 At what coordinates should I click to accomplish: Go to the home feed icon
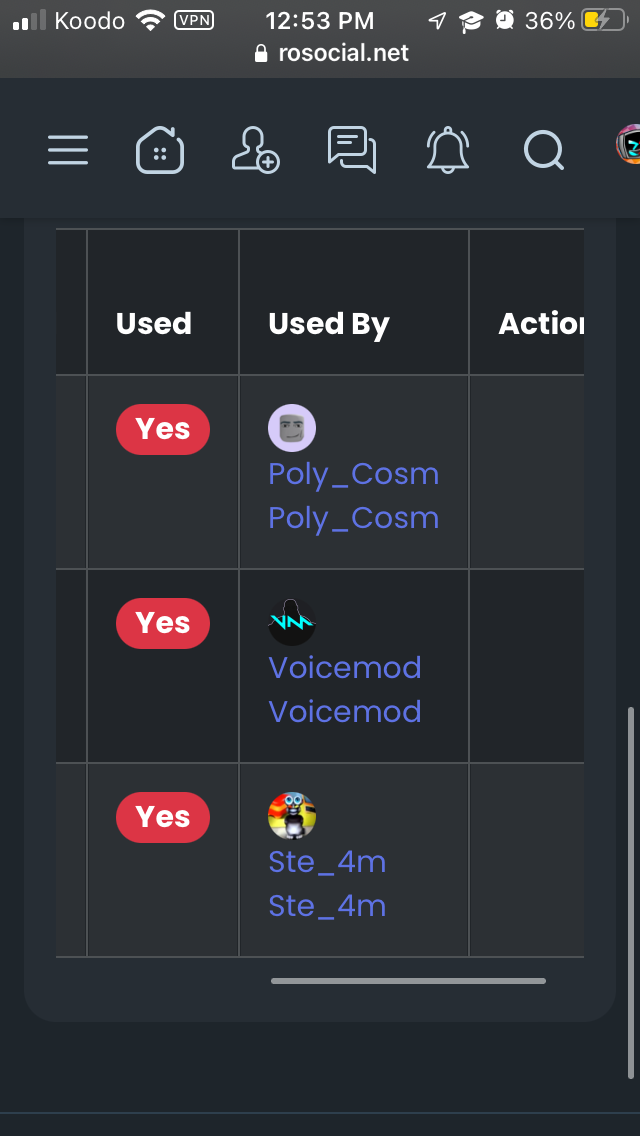click(160, 150)
